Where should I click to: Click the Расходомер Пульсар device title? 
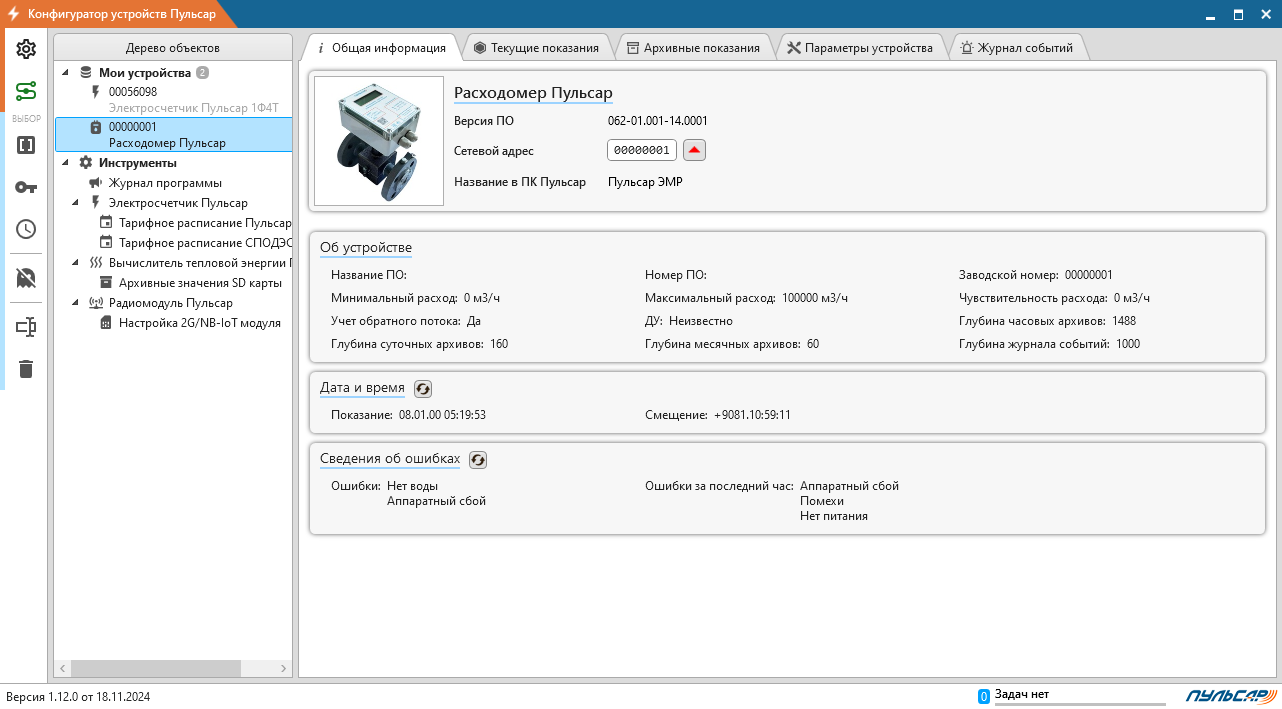pyautogui.click(x=533, y=93)
